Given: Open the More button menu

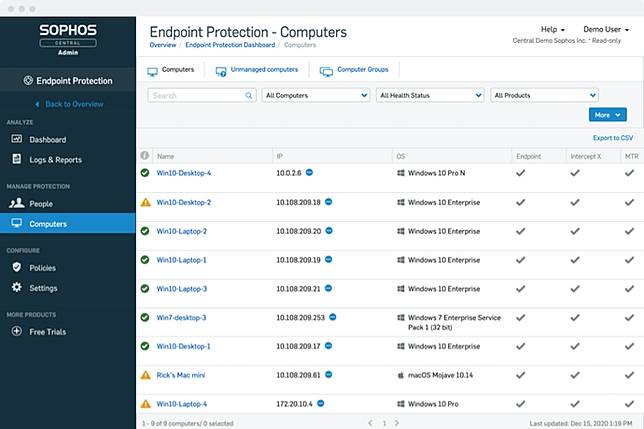Looking at the screenshot, I should click(607, 115).
